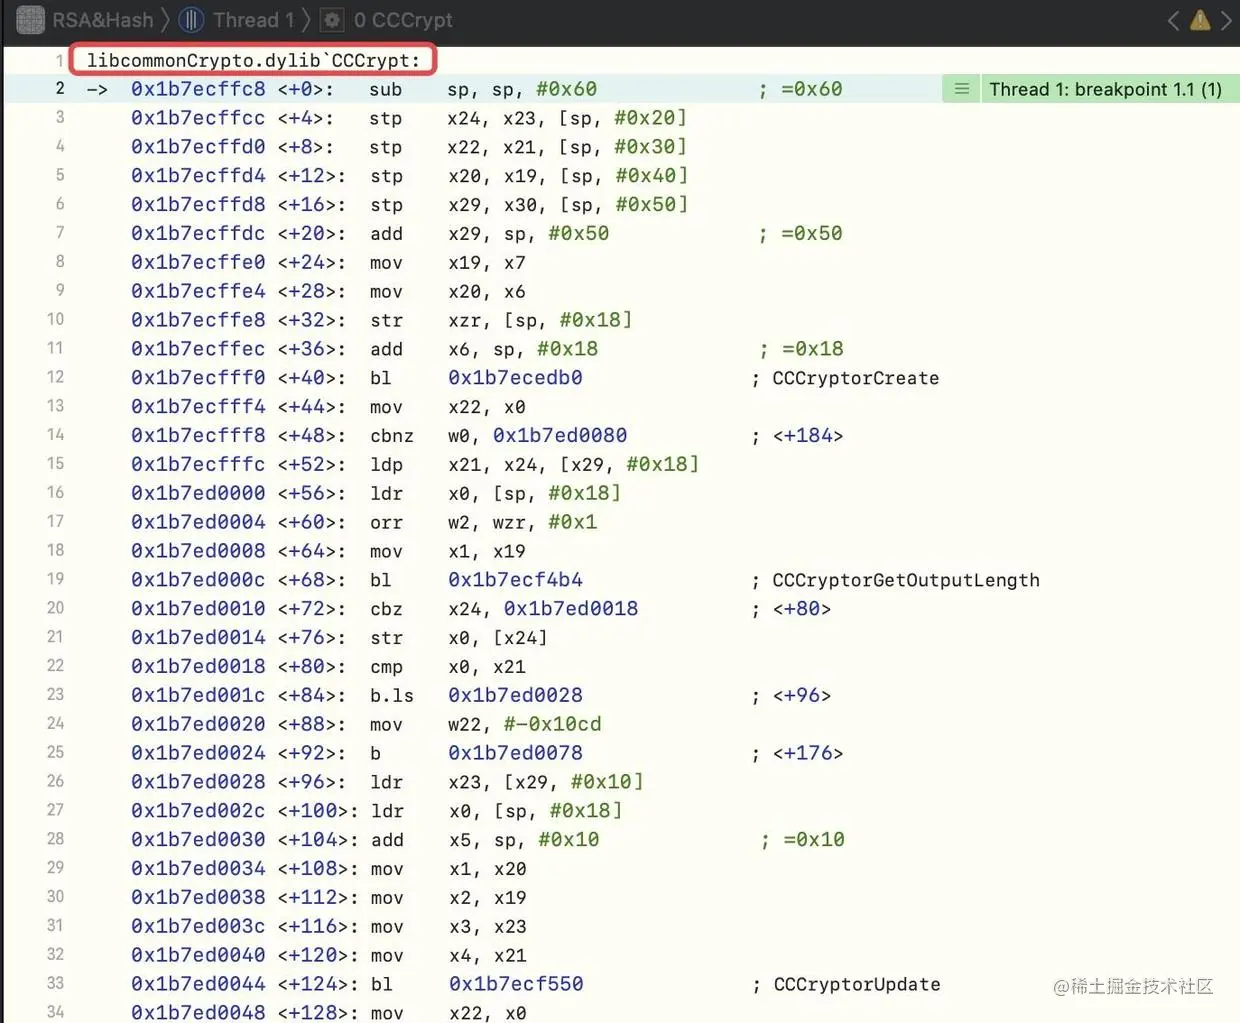Click the breakpoint annotation lines icon
The image size is (1240, 1023).
(961, 89)
